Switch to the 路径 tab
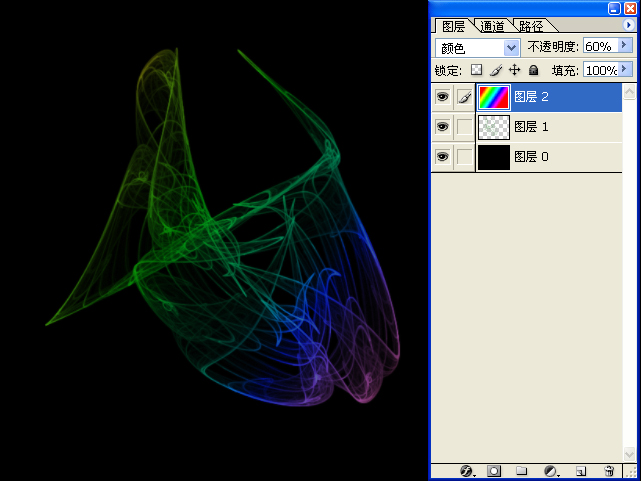This screenshot has height=481, width=641. (531, 26)
